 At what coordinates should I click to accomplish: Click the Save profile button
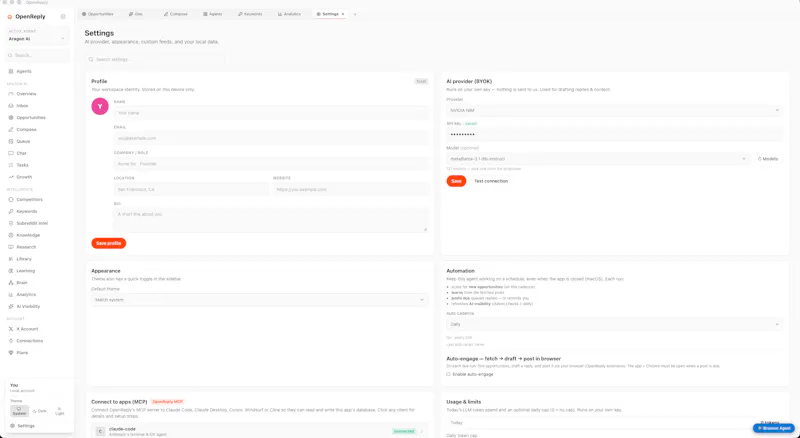(109, 244)
